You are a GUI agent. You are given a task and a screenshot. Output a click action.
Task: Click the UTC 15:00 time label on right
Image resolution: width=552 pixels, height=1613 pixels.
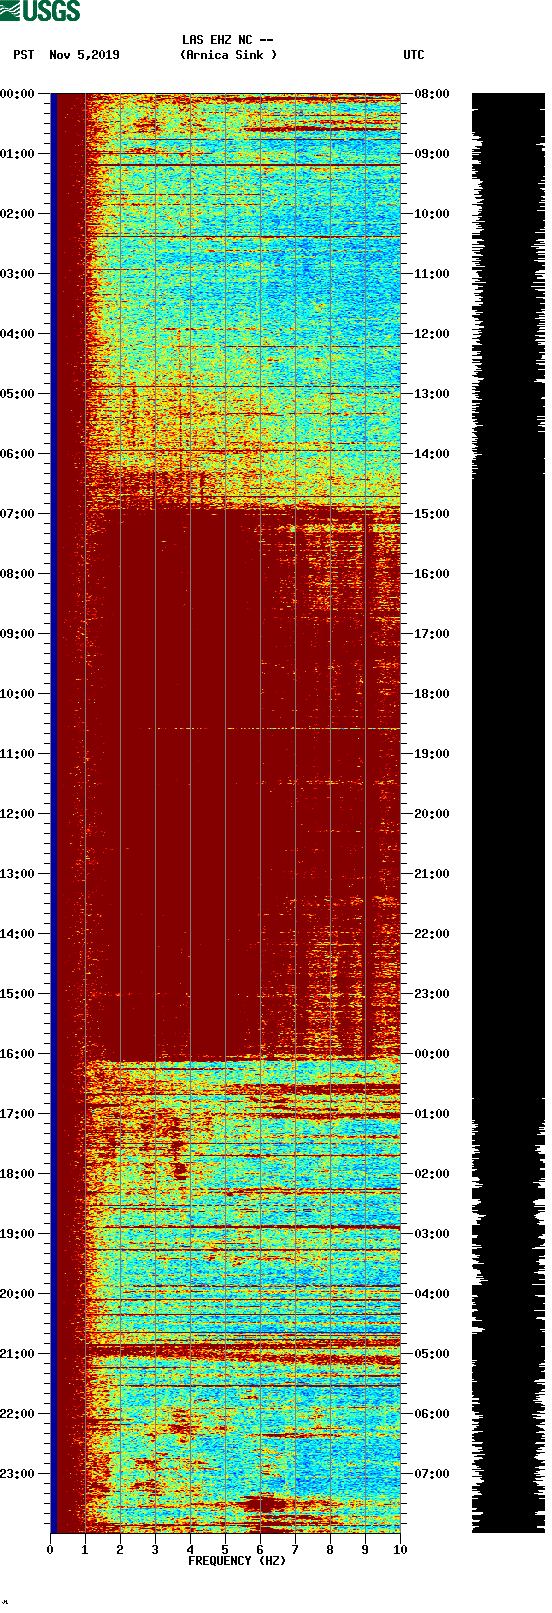coord(432,514)
